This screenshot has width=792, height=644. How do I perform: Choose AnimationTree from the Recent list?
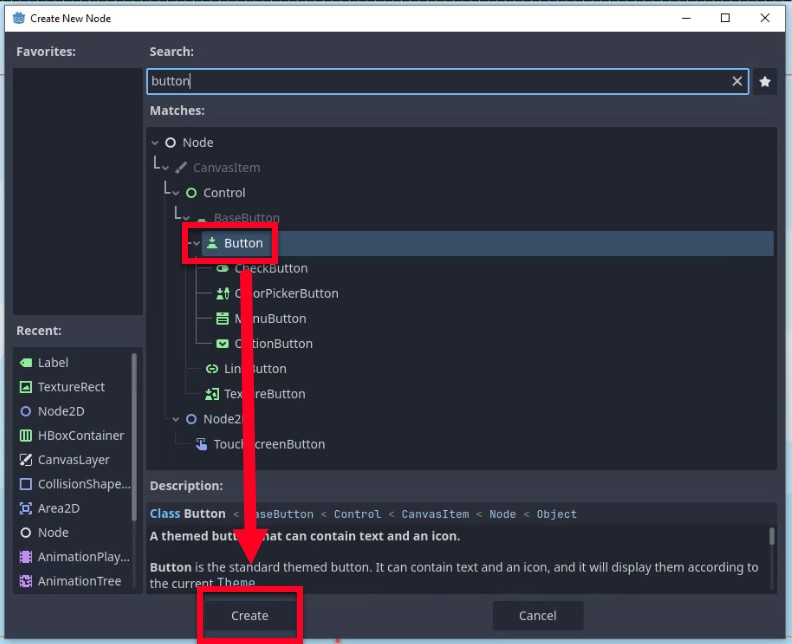click(79, 581)
